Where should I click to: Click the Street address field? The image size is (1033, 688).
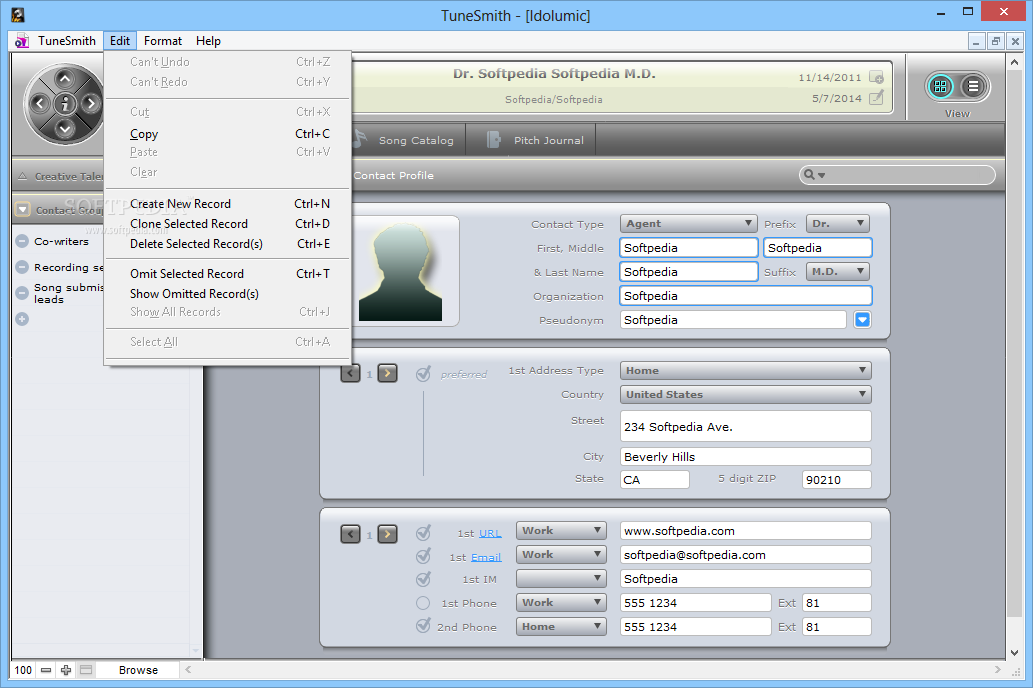[745, 426]
